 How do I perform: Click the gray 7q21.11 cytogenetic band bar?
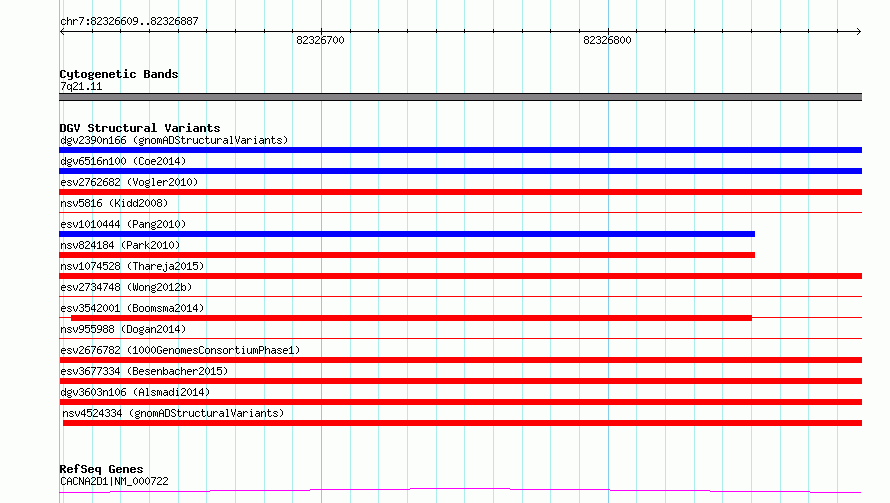coord(460,97)
